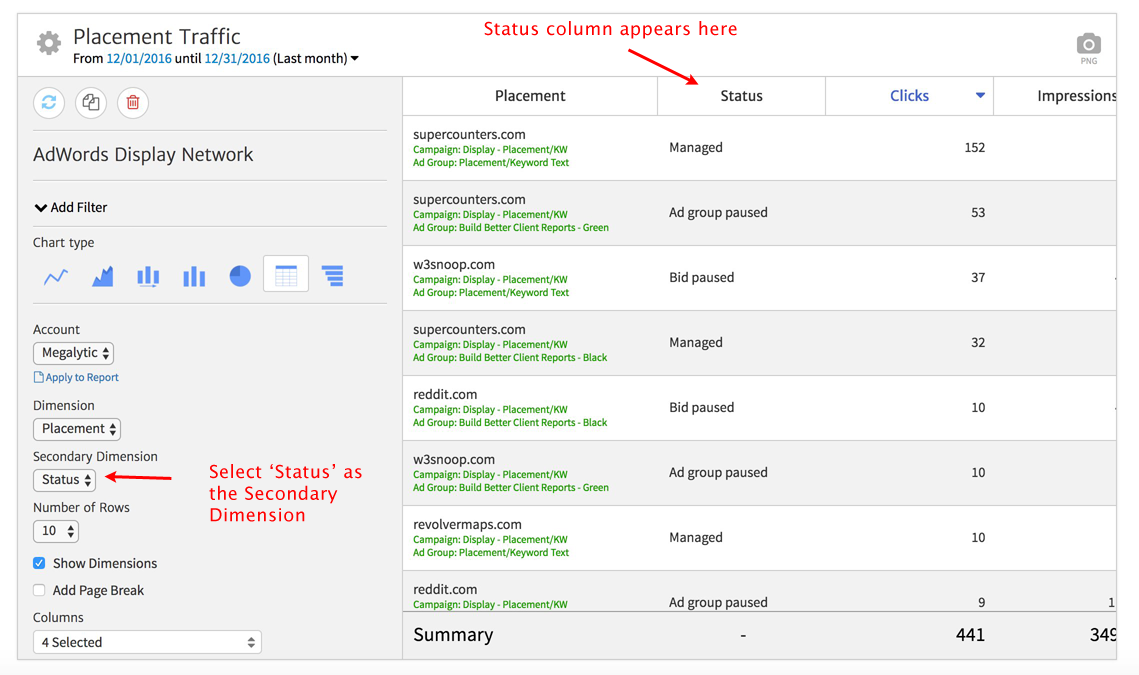
Task: Click the duplicate widget icon
Action: pyautogui.click(x=90, y=103)
